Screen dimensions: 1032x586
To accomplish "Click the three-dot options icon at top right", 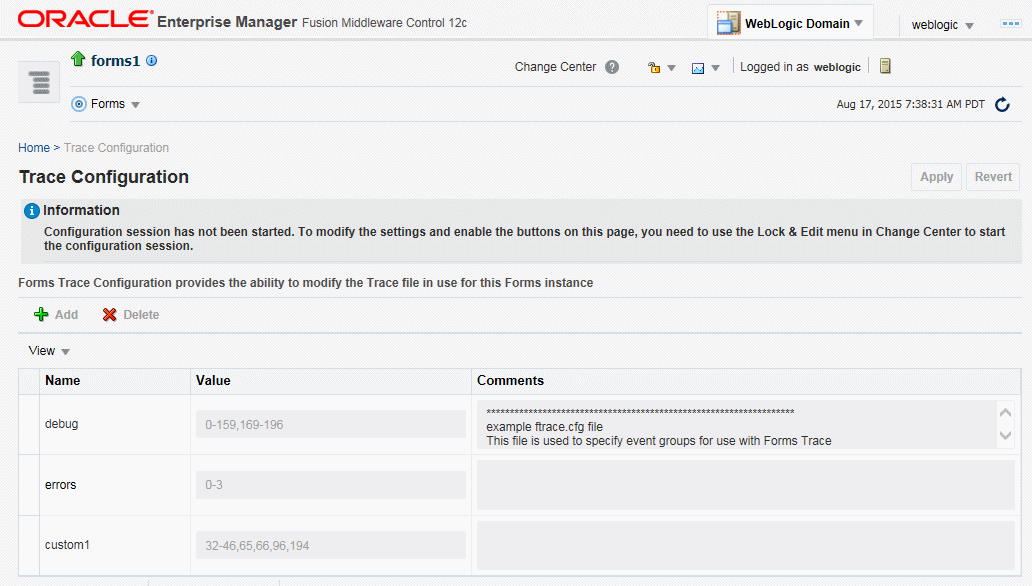I will point(1010,24).
